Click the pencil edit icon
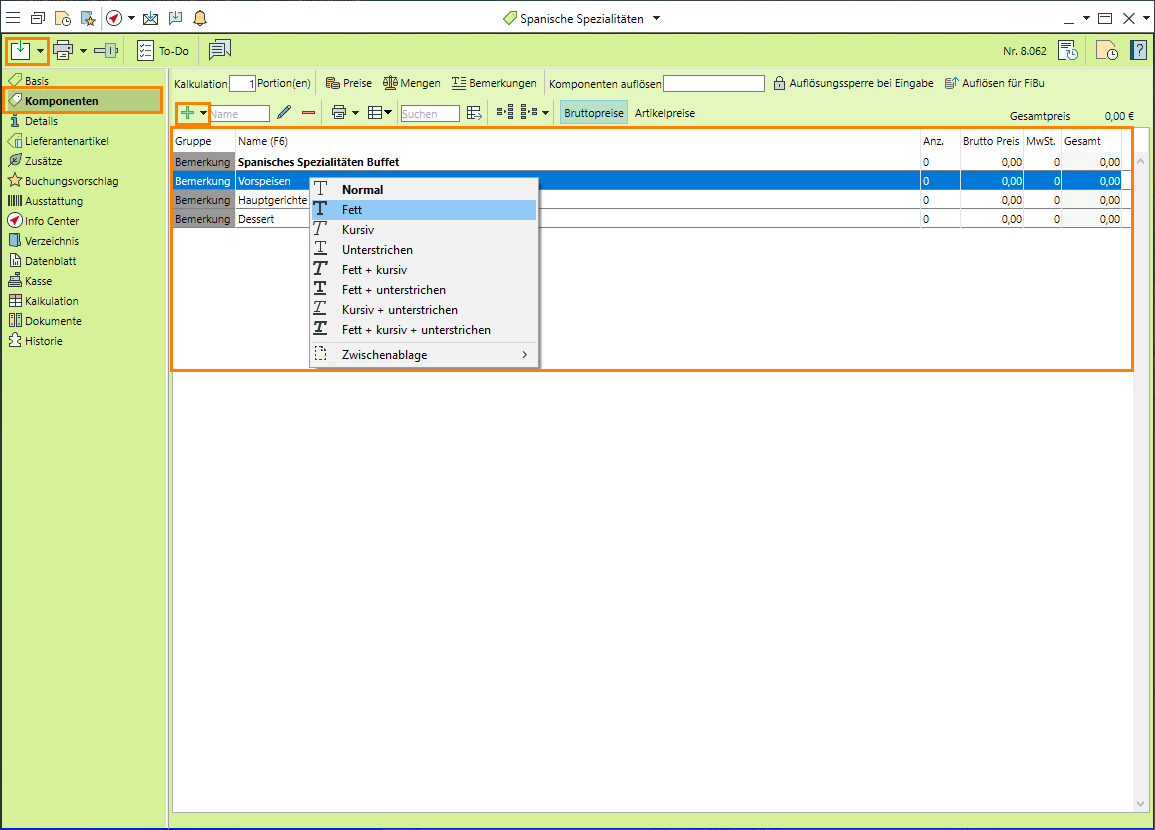Viewport: 1155px width, 830px height. point(284,113)
